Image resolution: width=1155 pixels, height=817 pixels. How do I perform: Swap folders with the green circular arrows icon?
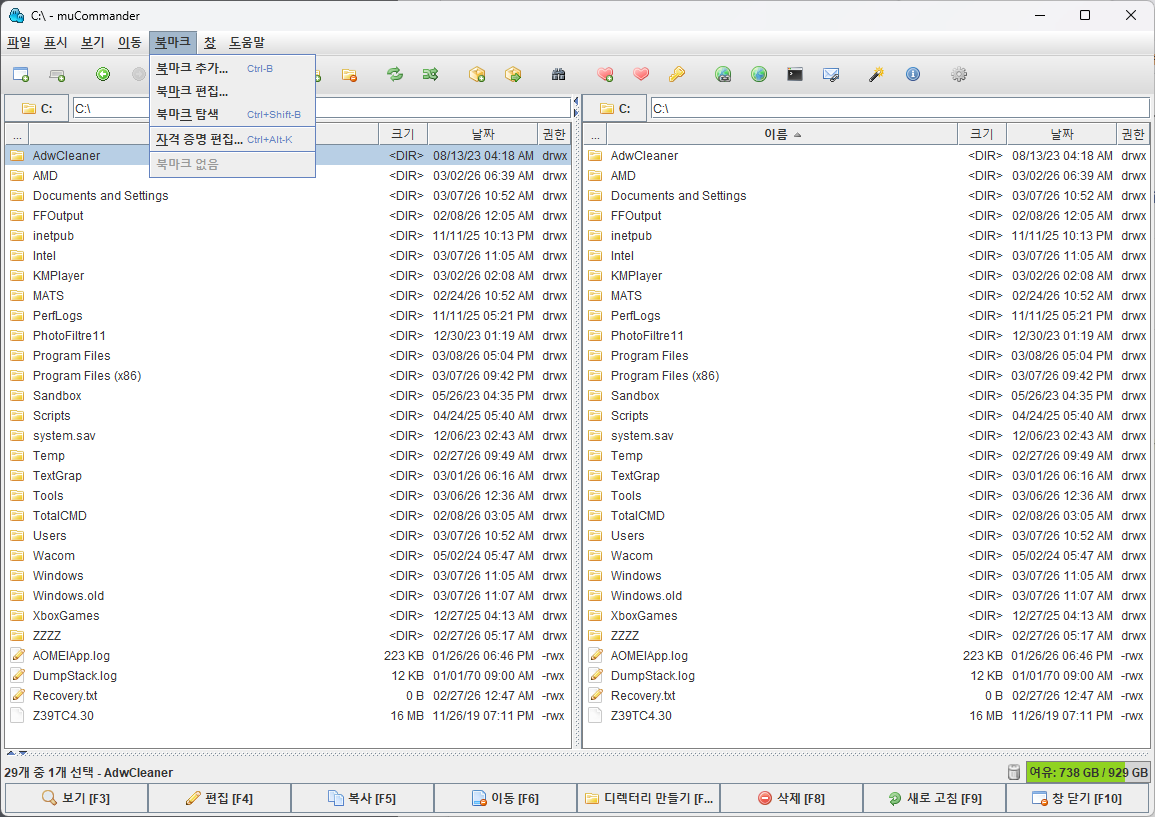(395, 74)
